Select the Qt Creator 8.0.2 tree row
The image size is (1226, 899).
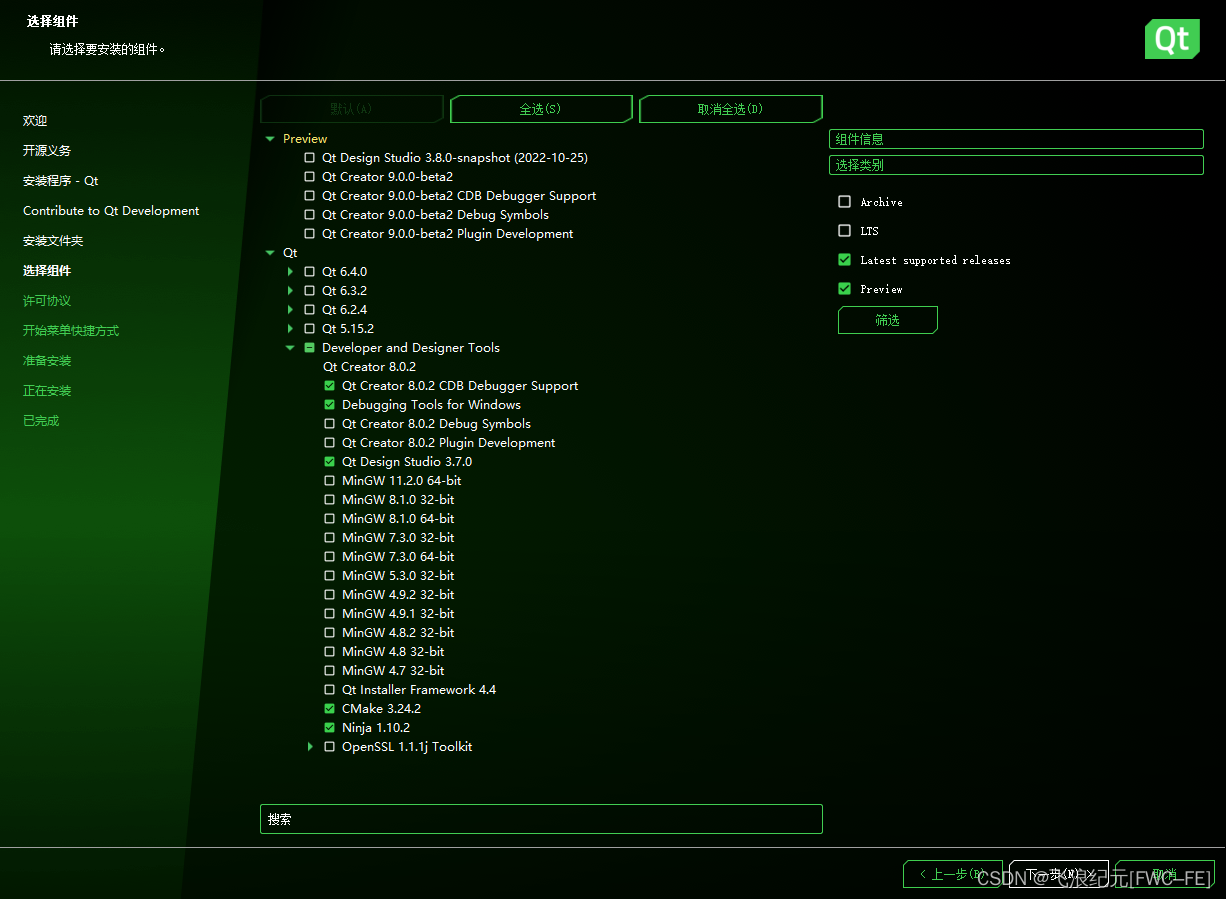tap(369, 367)
